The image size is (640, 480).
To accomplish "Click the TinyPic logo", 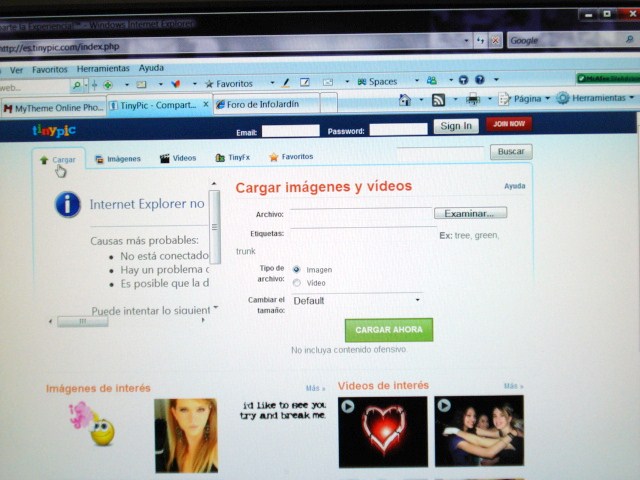I will 52,130.
